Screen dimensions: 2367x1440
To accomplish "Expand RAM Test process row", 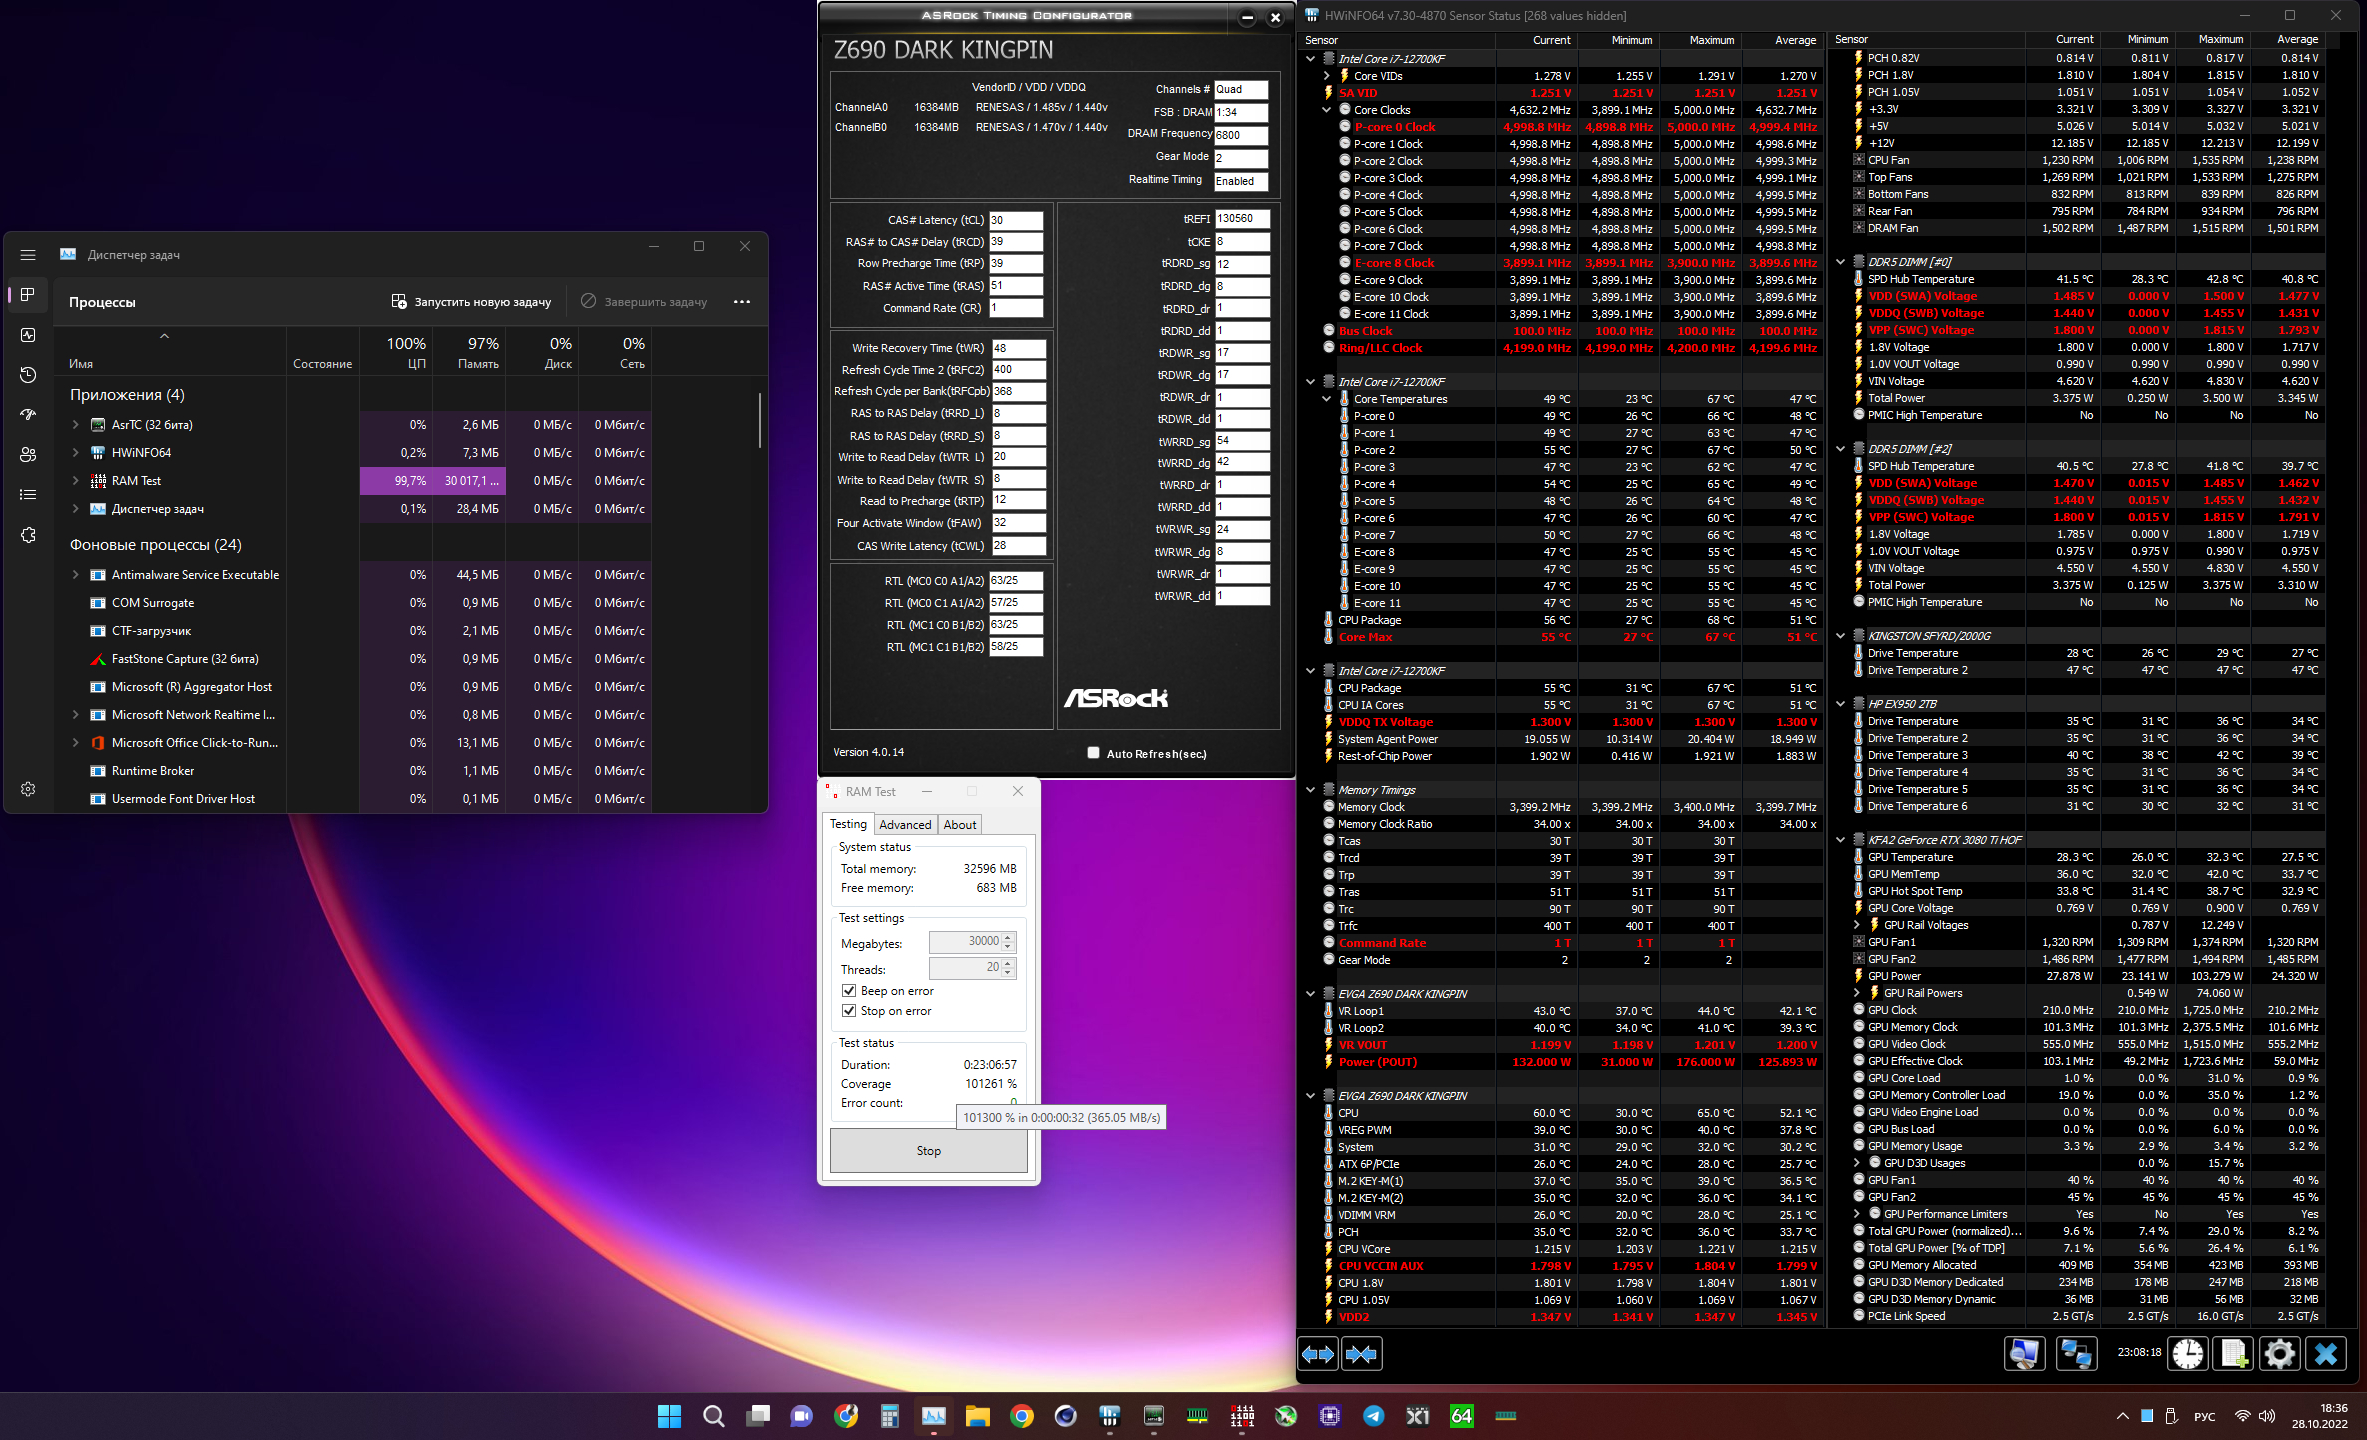I will click(75, 481).
